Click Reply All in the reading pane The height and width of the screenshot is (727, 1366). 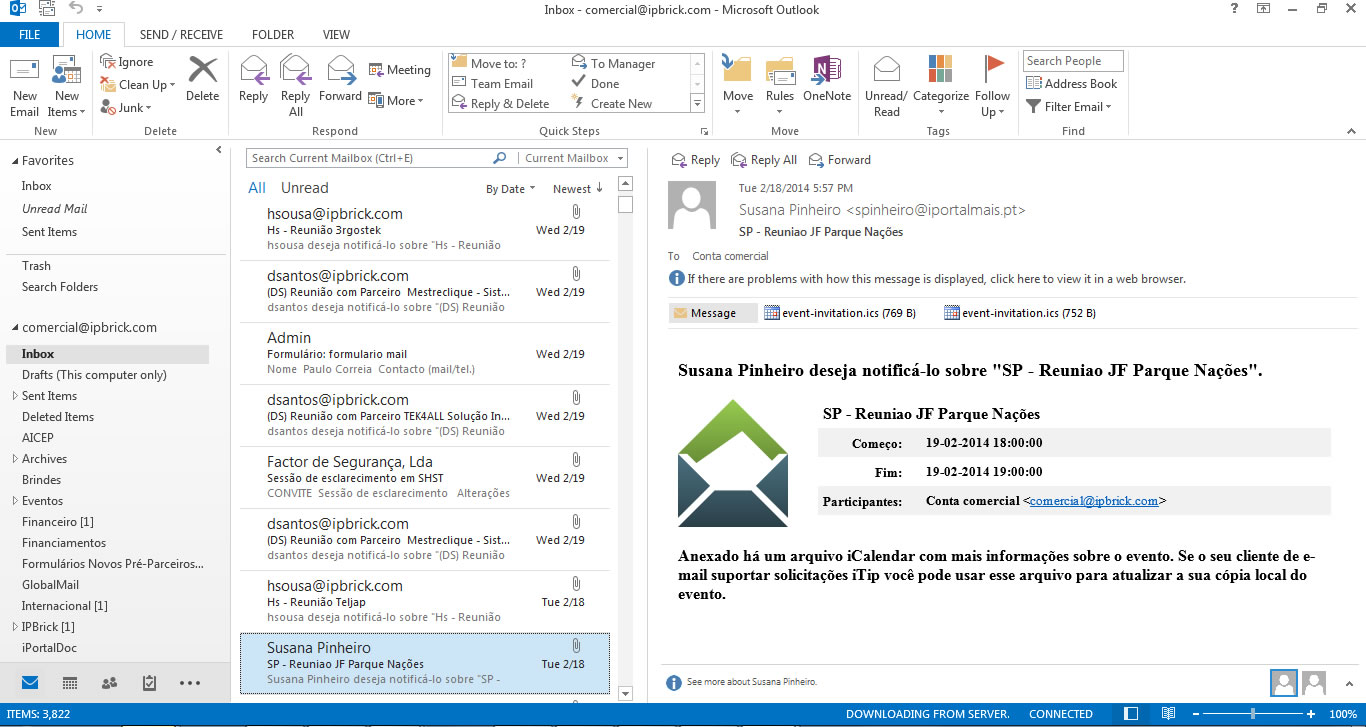point(764,160)
